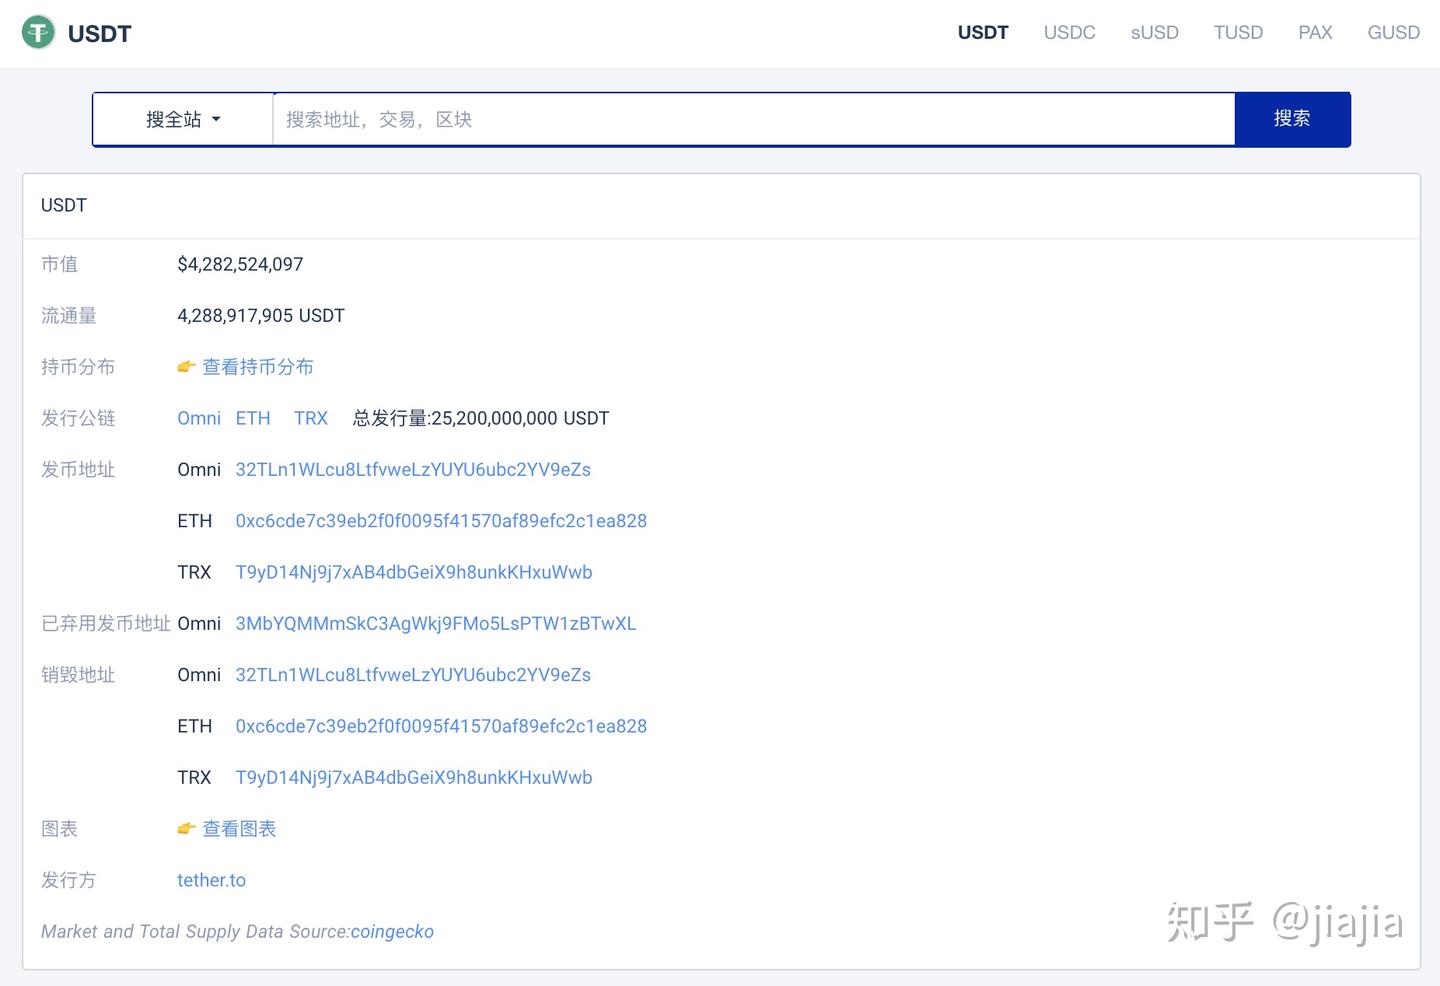This screenshot has height=986, width=1440.
Task: Click the blue 搜索 button
Action: (x=1292, y=119)
